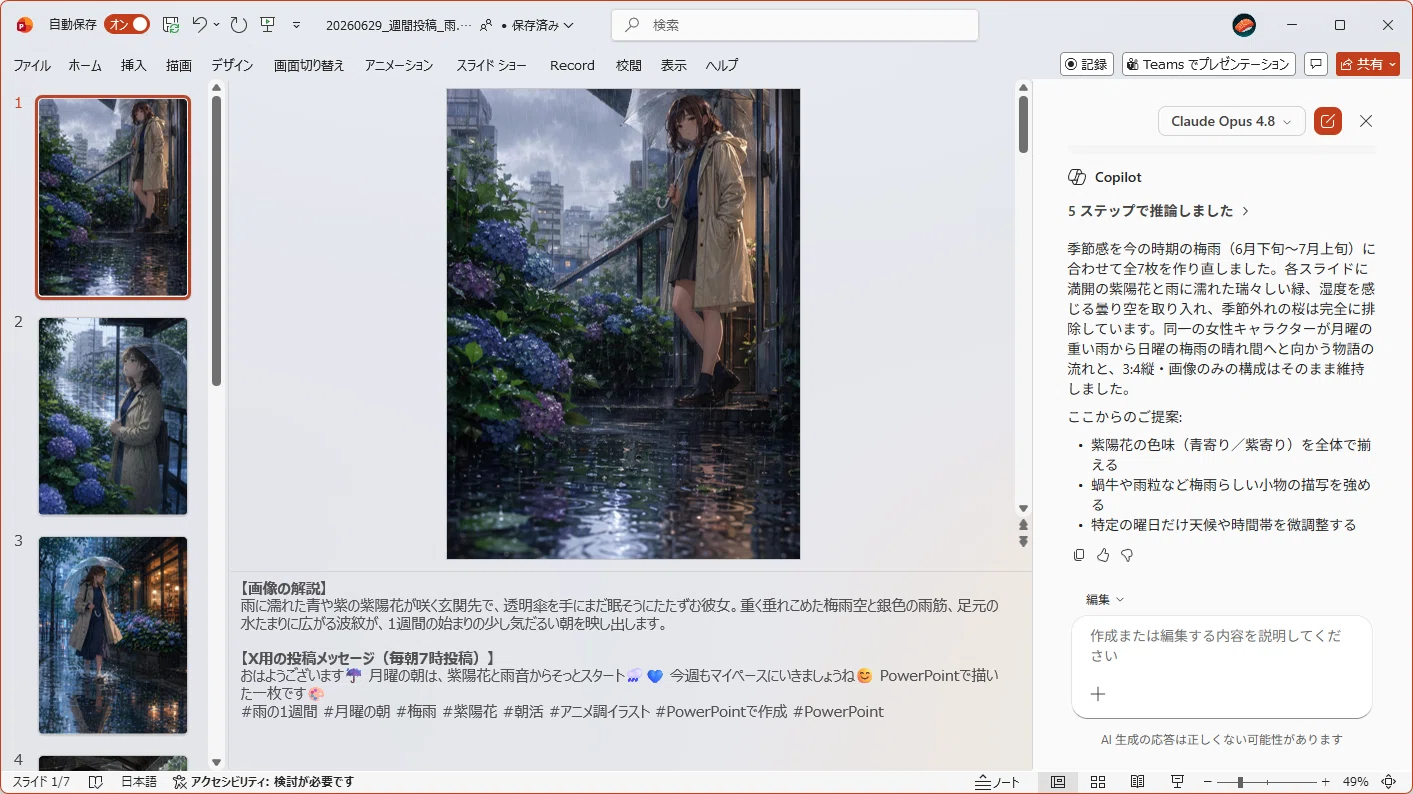Open アクセシビリティ: 検討が必要です checker
Viewport: 1413px width, 794px height.
click(263, 782)
